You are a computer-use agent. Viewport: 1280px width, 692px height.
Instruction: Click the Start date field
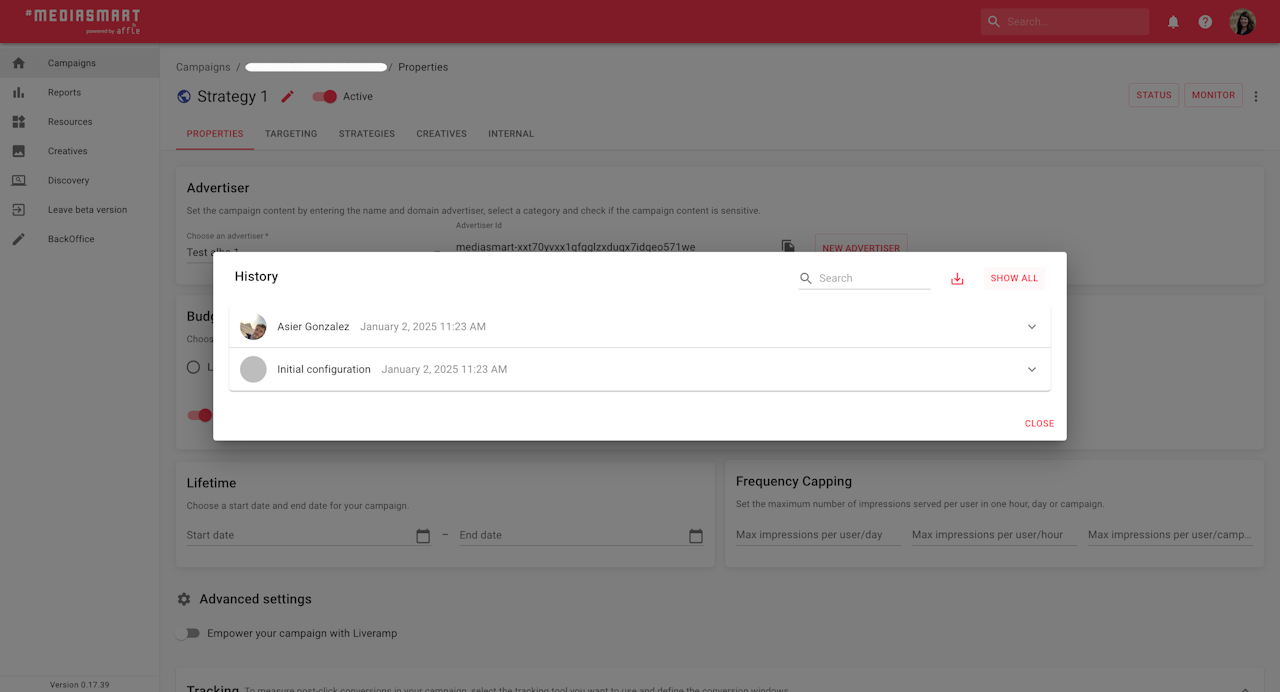pos(309,535)
